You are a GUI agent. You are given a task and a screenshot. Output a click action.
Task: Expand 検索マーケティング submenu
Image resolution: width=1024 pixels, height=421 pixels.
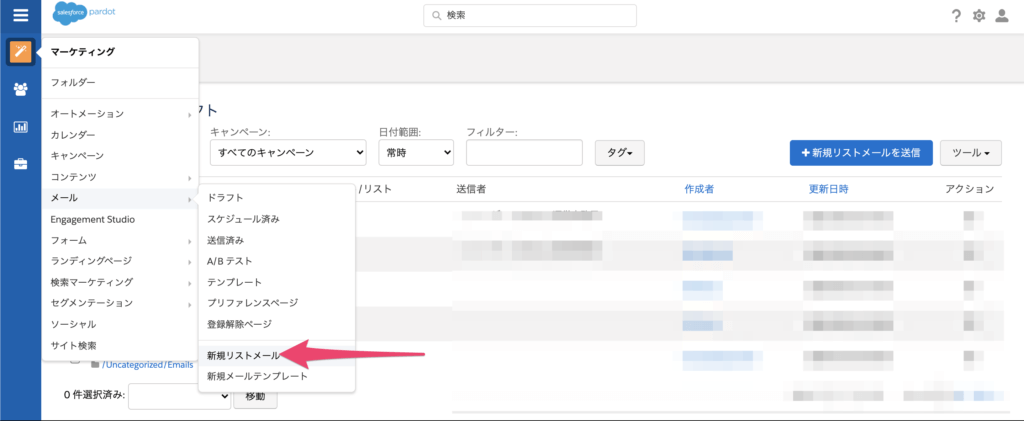pos(120,282)
